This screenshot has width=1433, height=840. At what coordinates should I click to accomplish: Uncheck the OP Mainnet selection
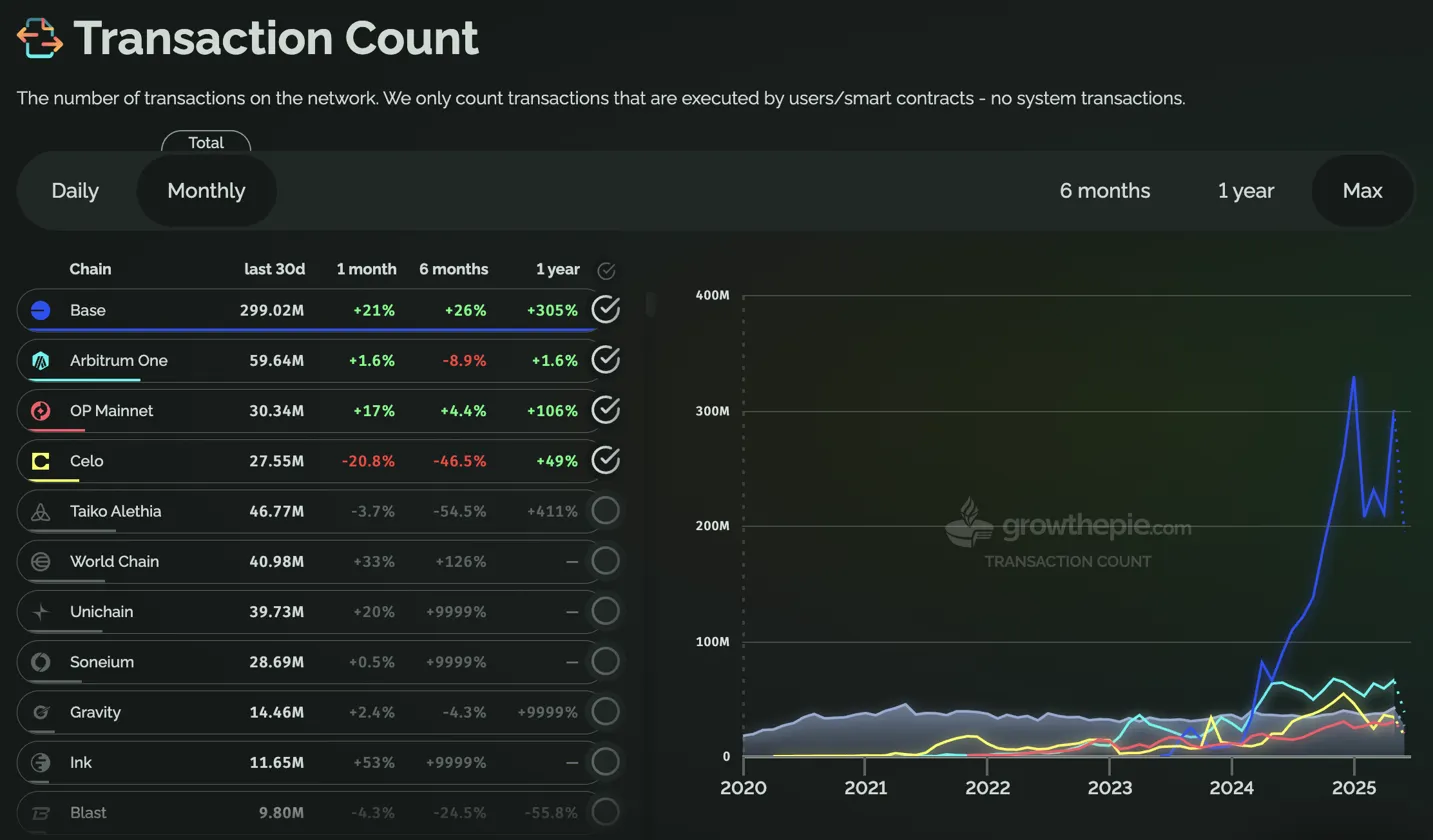coord(606,410)
